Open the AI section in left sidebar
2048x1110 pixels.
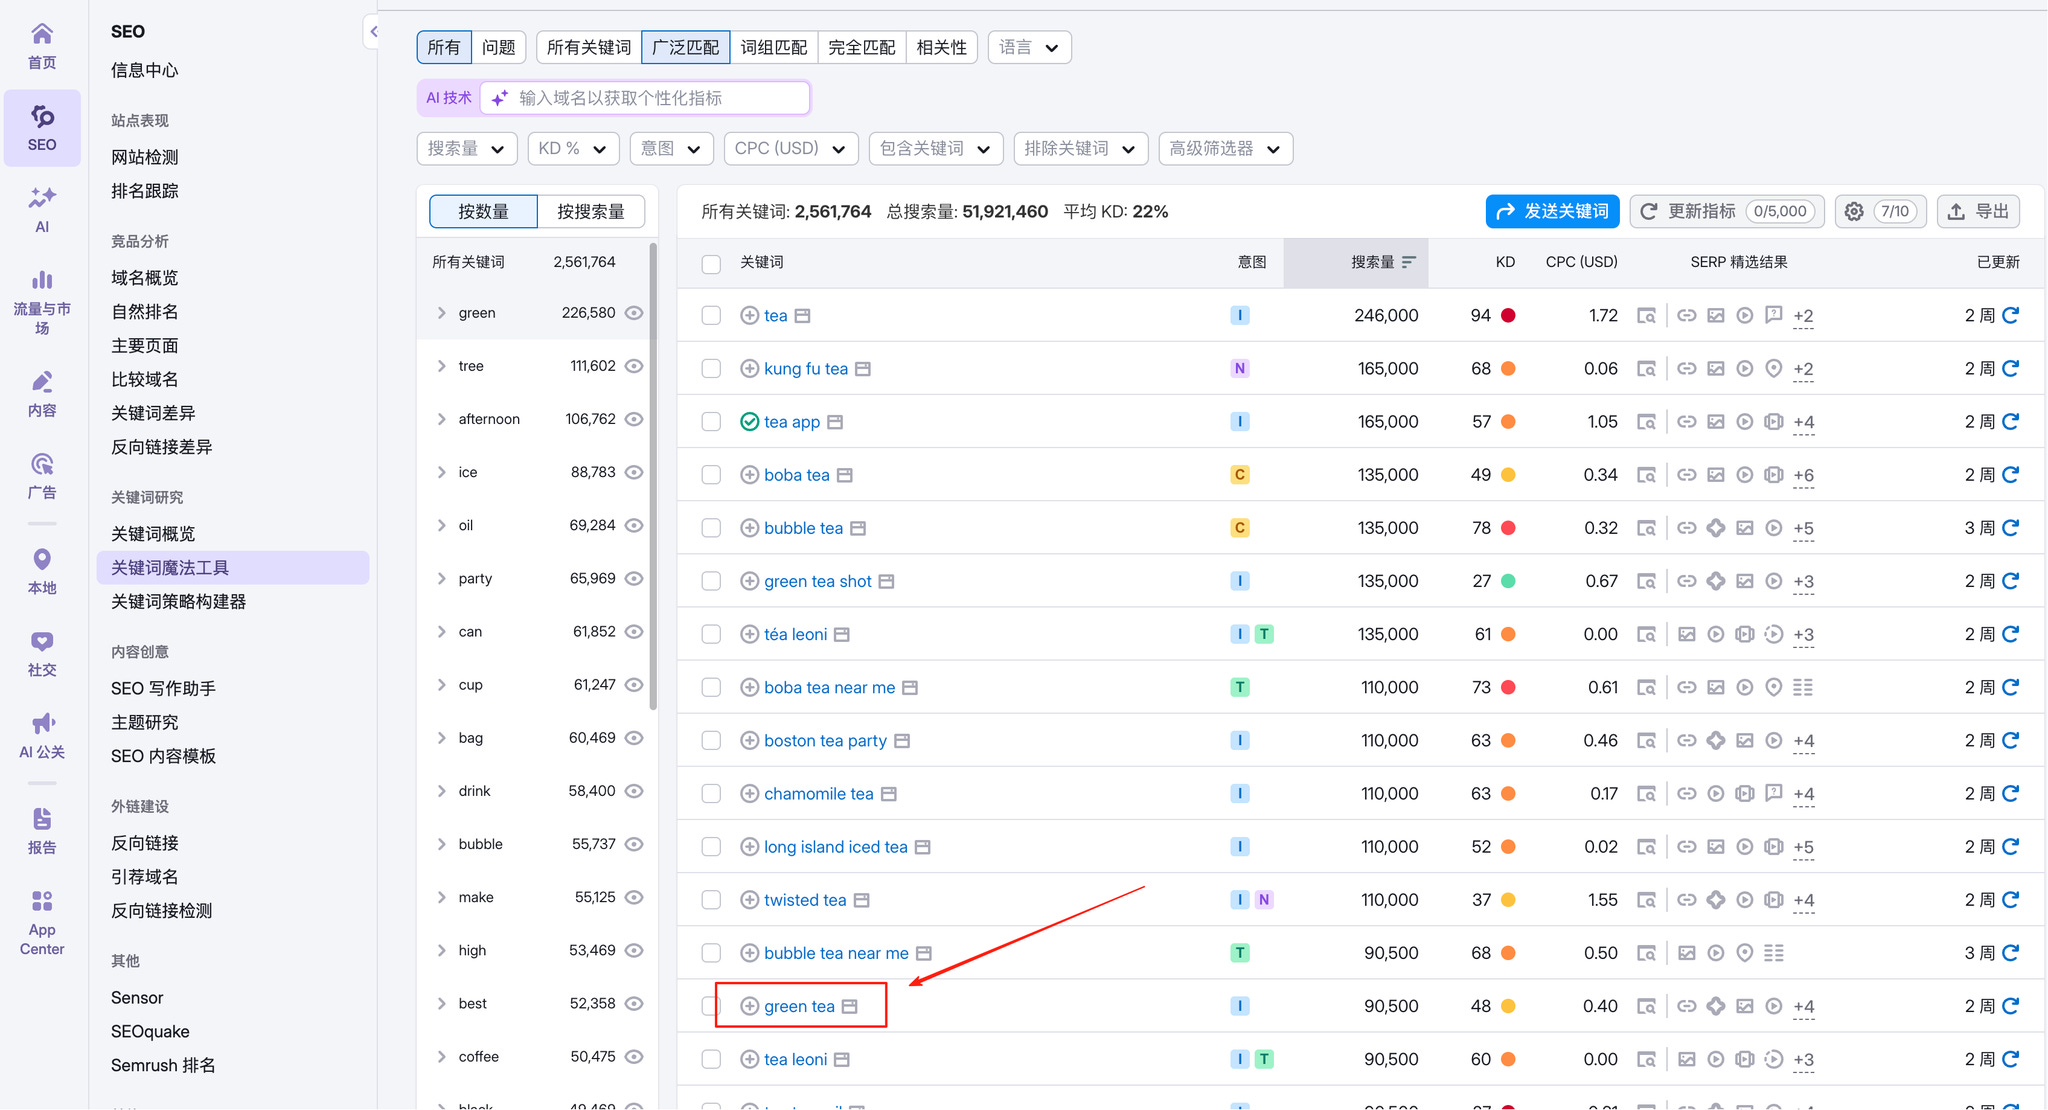[42, 208]
